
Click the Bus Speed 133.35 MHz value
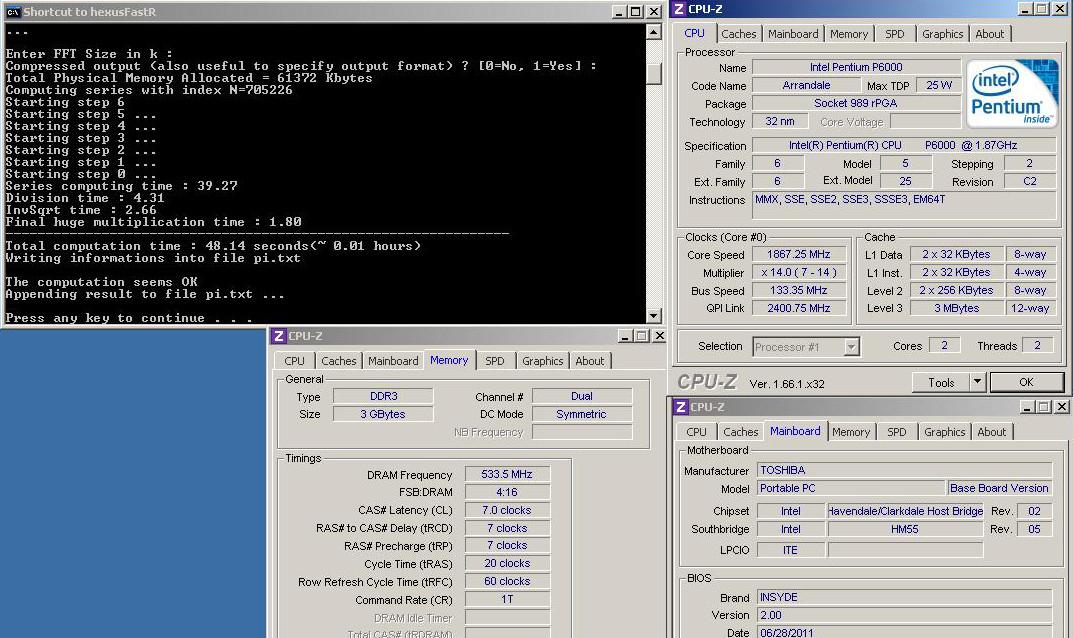tap(799, 290)
